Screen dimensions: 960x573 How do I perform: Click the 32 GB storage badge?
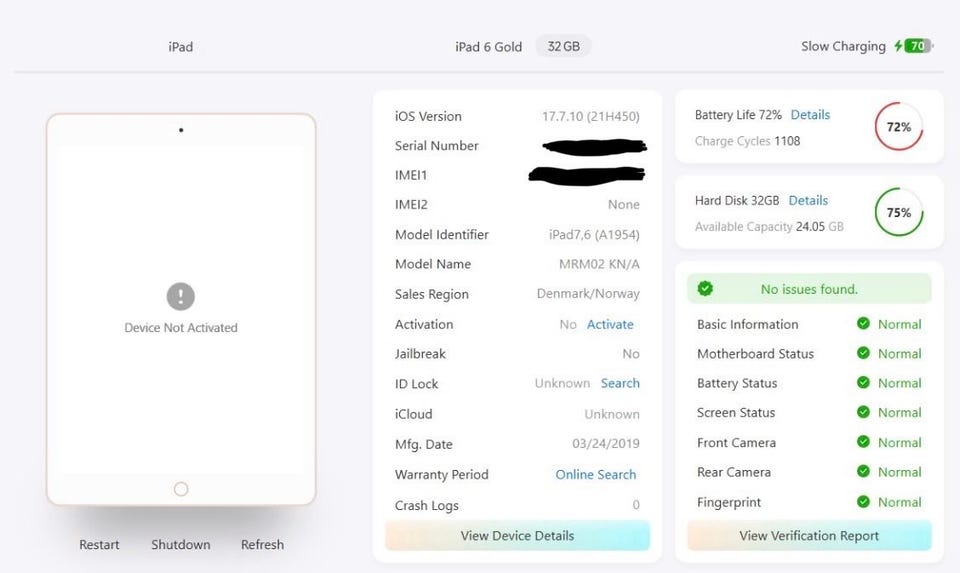[x=563, y=47]
